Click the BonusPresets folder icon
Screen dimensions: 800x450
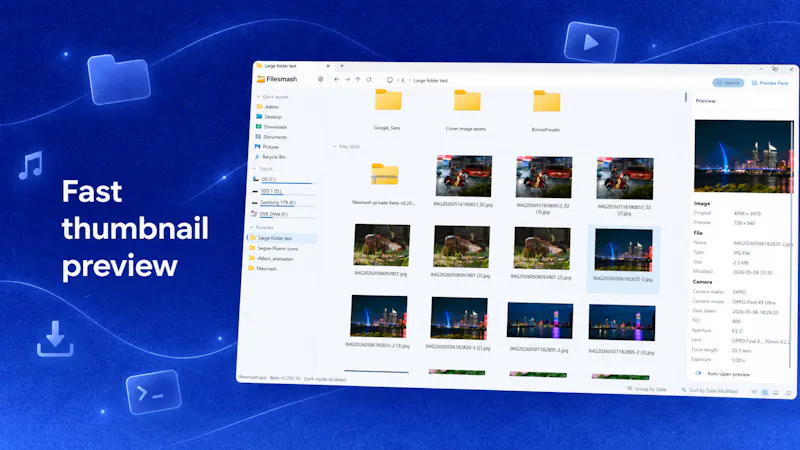click(546, 102)
